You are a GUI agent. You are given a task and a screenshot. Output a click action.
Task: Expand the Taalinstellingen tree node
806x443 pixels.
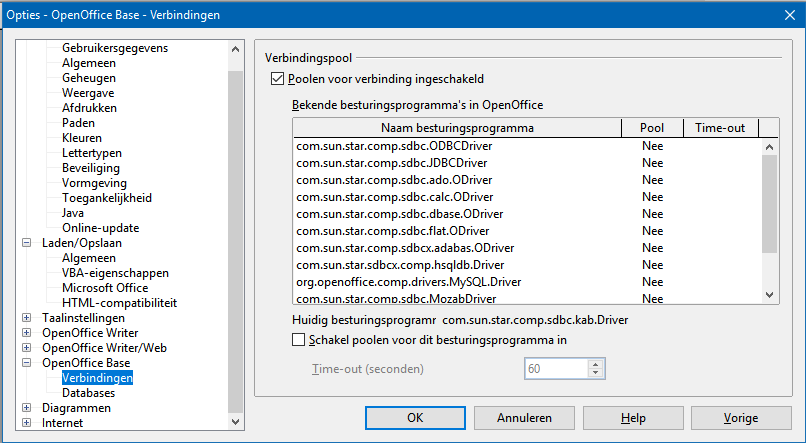click(x=27, y=318)
